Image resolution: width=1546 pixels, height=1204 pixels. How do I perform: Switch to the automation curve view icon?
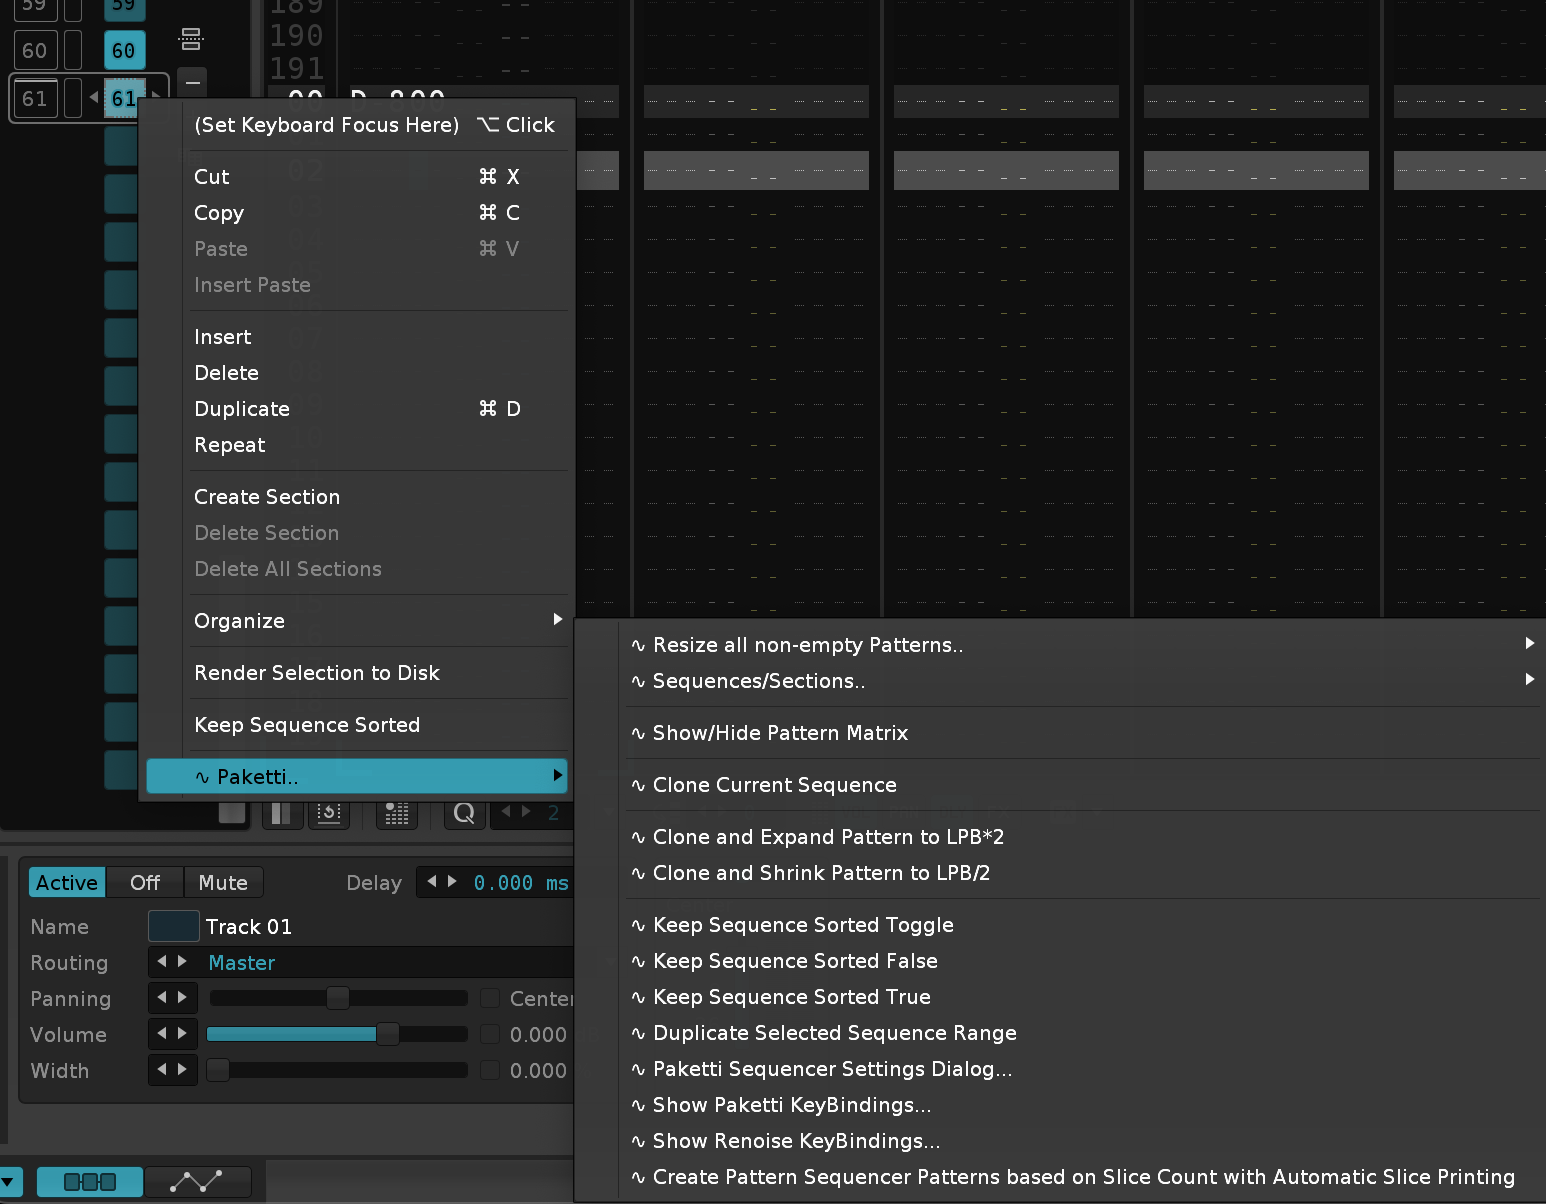pyautogui.click(x=197, y=1182)
